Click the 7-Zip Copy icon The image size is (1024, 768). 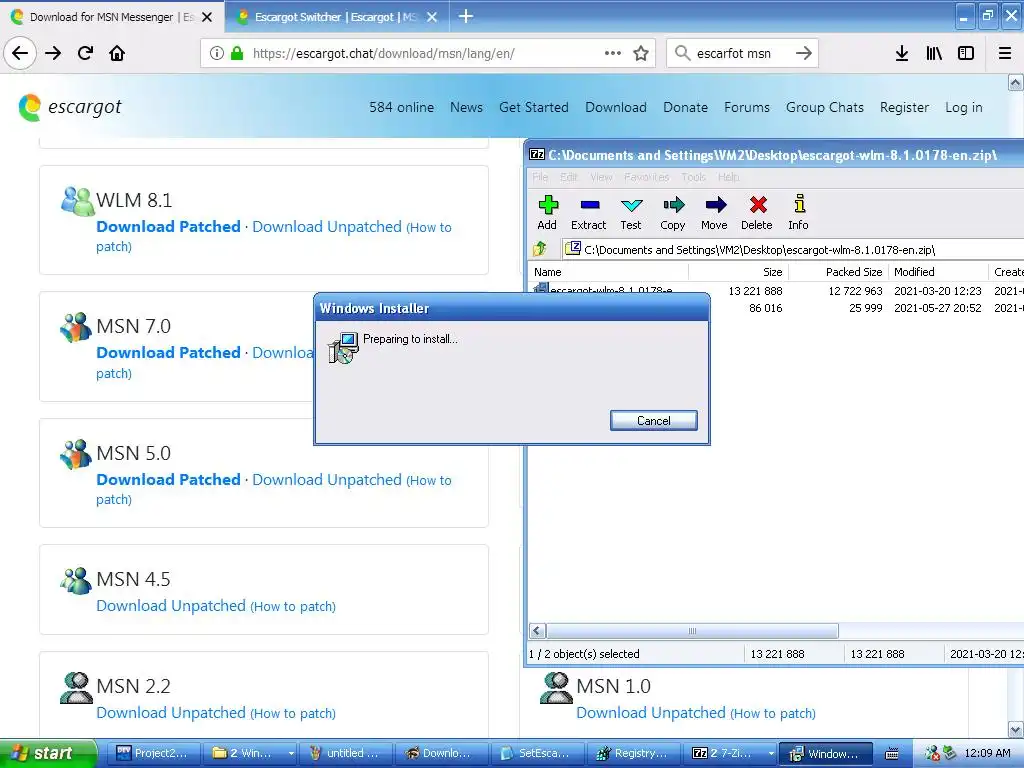click(673, 205)
